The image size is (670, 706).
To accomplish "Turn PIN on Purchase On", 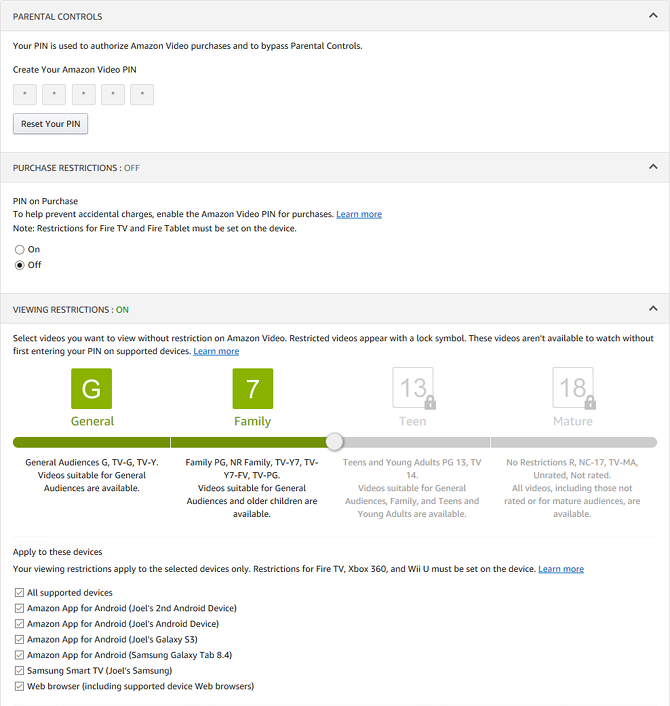I will pyautogui.click(x=20, y=249).
